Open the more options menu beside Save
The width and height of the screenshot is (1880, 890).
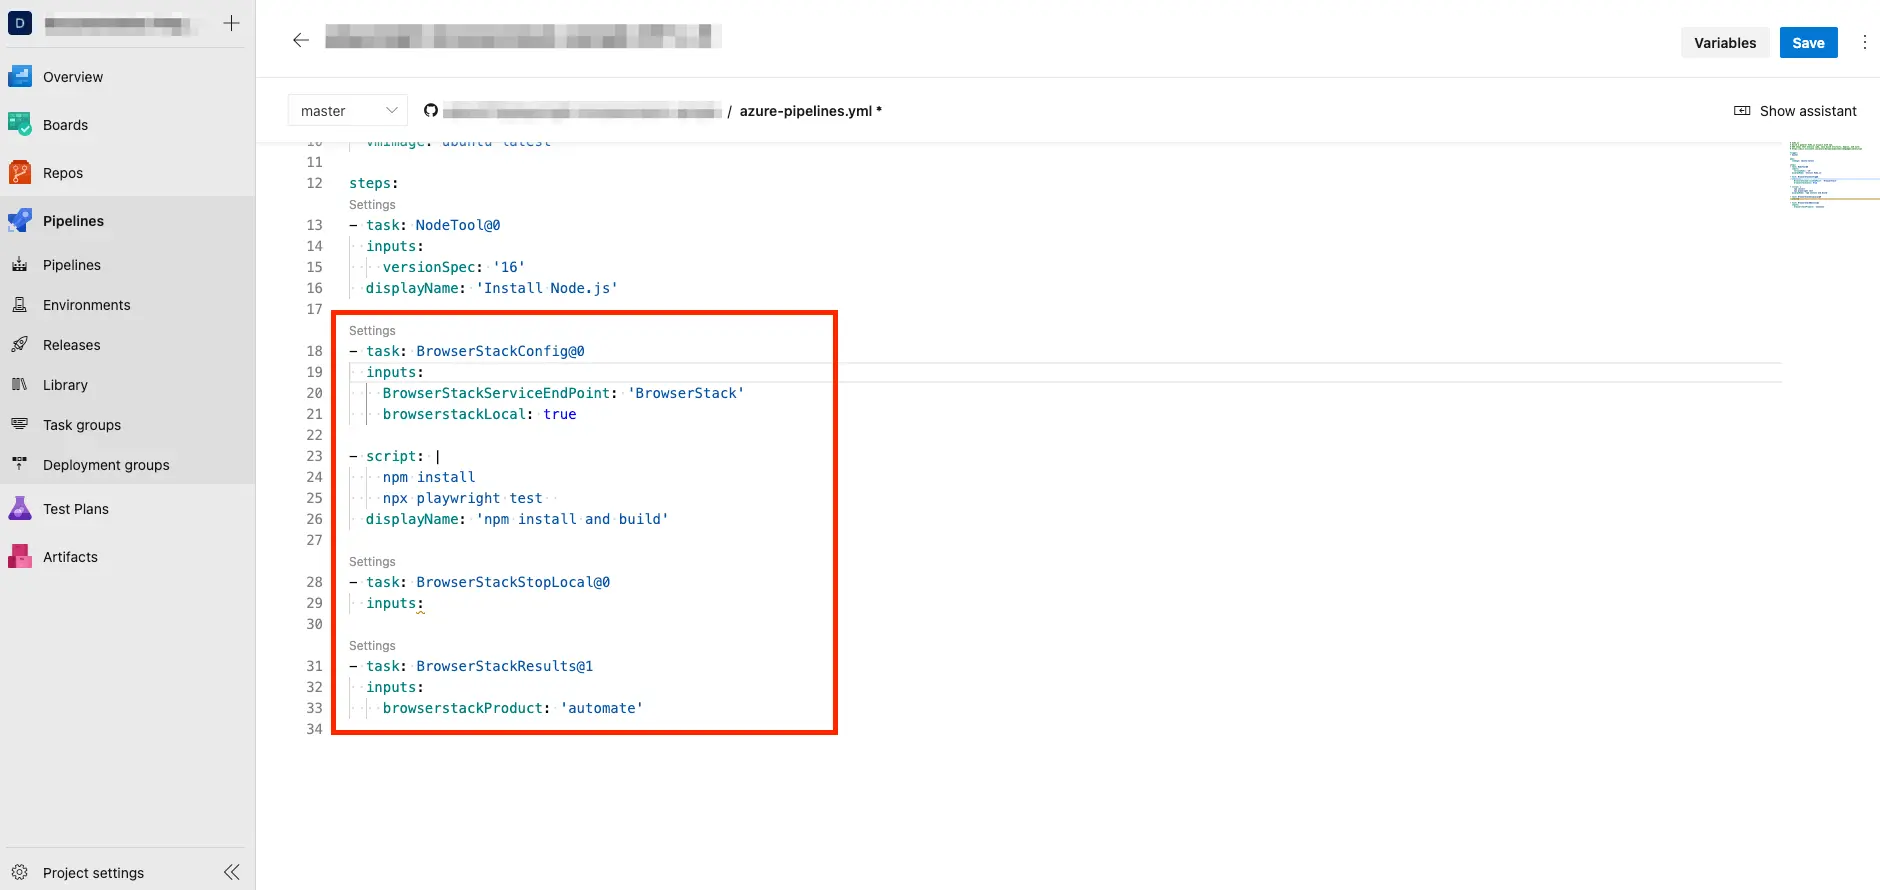coord(1864,42)
